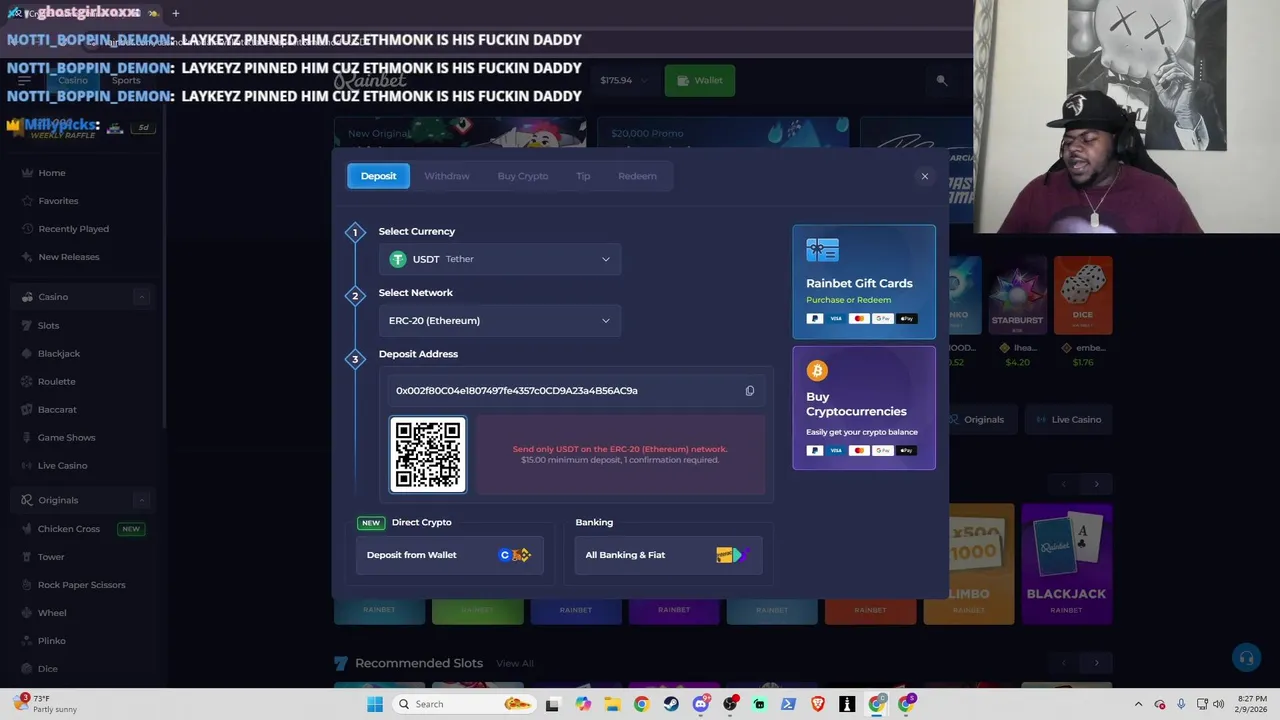Image resolution: width=1280 pixels, height=720 pixels.
Task: Select the Live Casino category tab
Action: click(x=1067, y=420)
